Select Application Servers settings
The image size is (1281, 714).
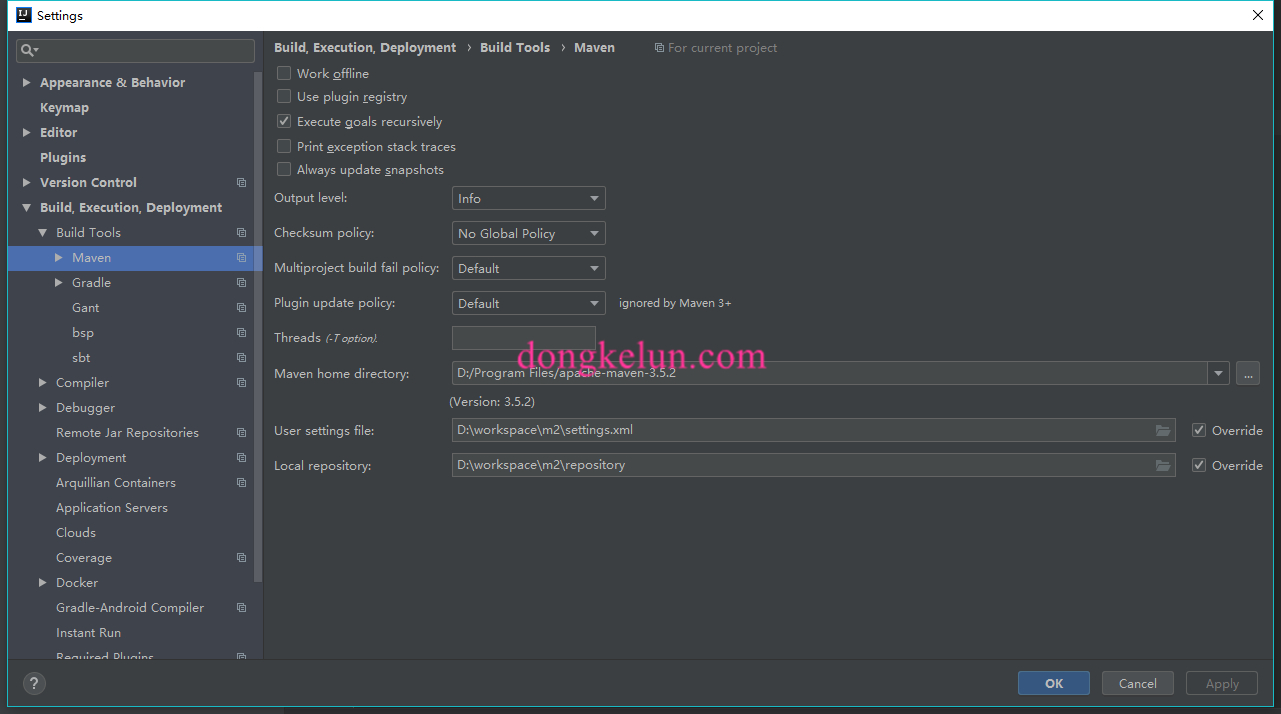point(112,508)
